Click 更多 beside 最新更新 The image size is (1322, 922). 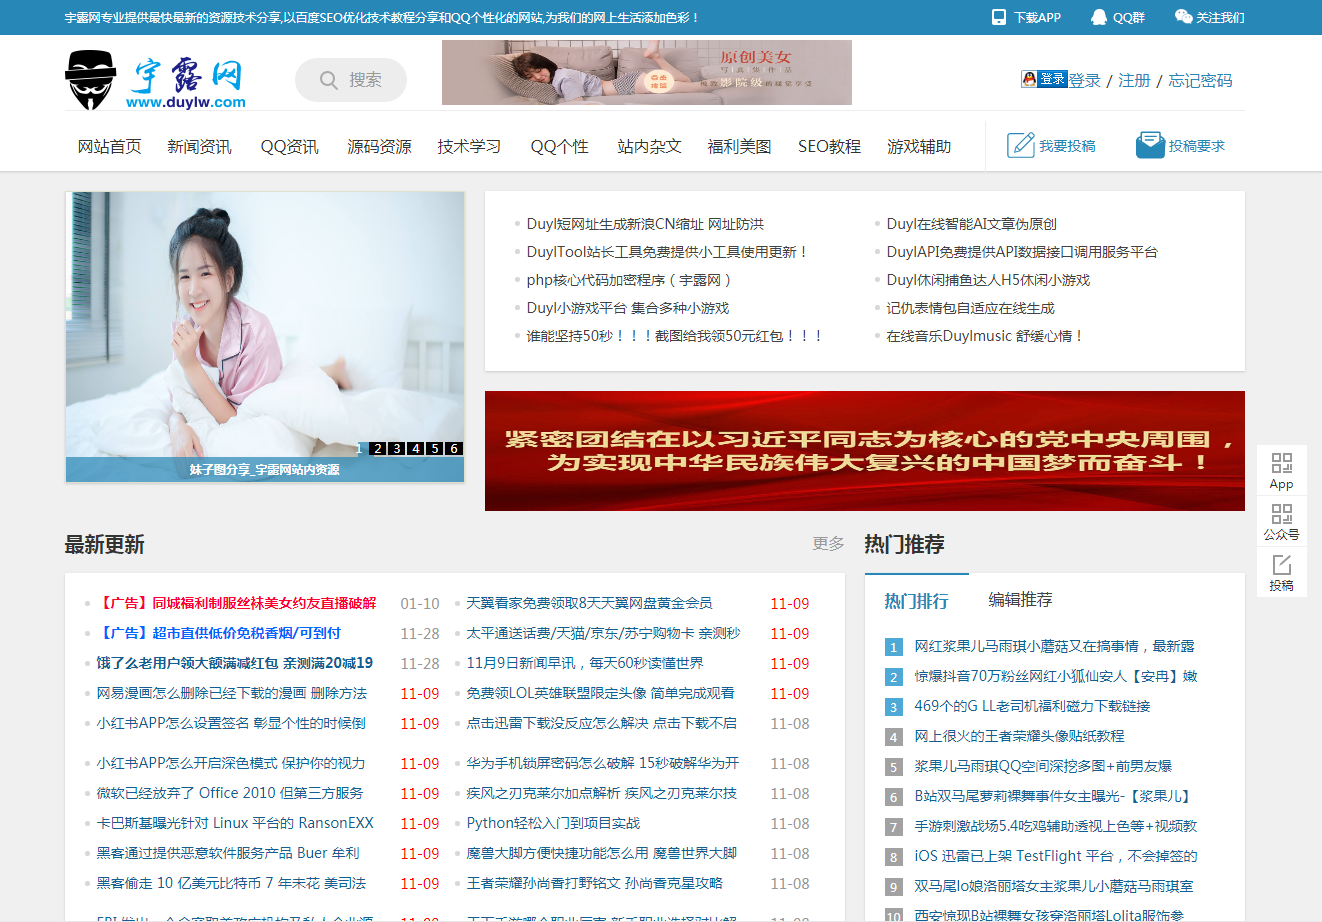pyautogui.click(x=828, y=544)
